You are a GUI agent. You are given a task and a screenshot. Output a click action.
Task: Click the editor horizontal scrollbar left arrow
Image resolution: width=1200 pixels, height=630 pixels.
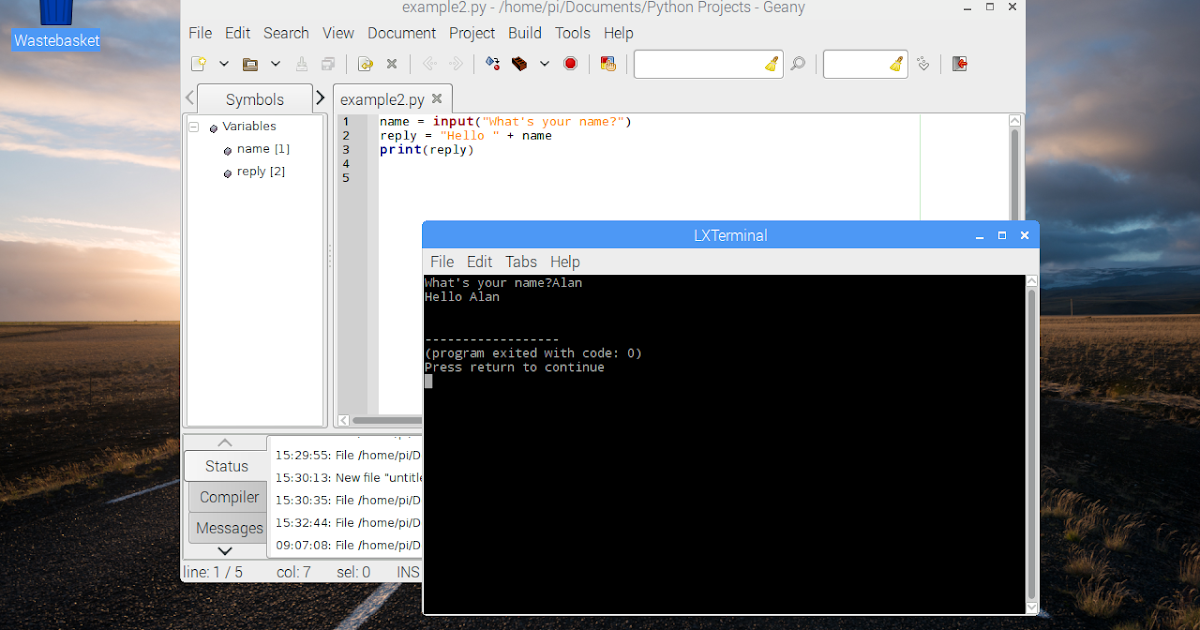[344, 421]
